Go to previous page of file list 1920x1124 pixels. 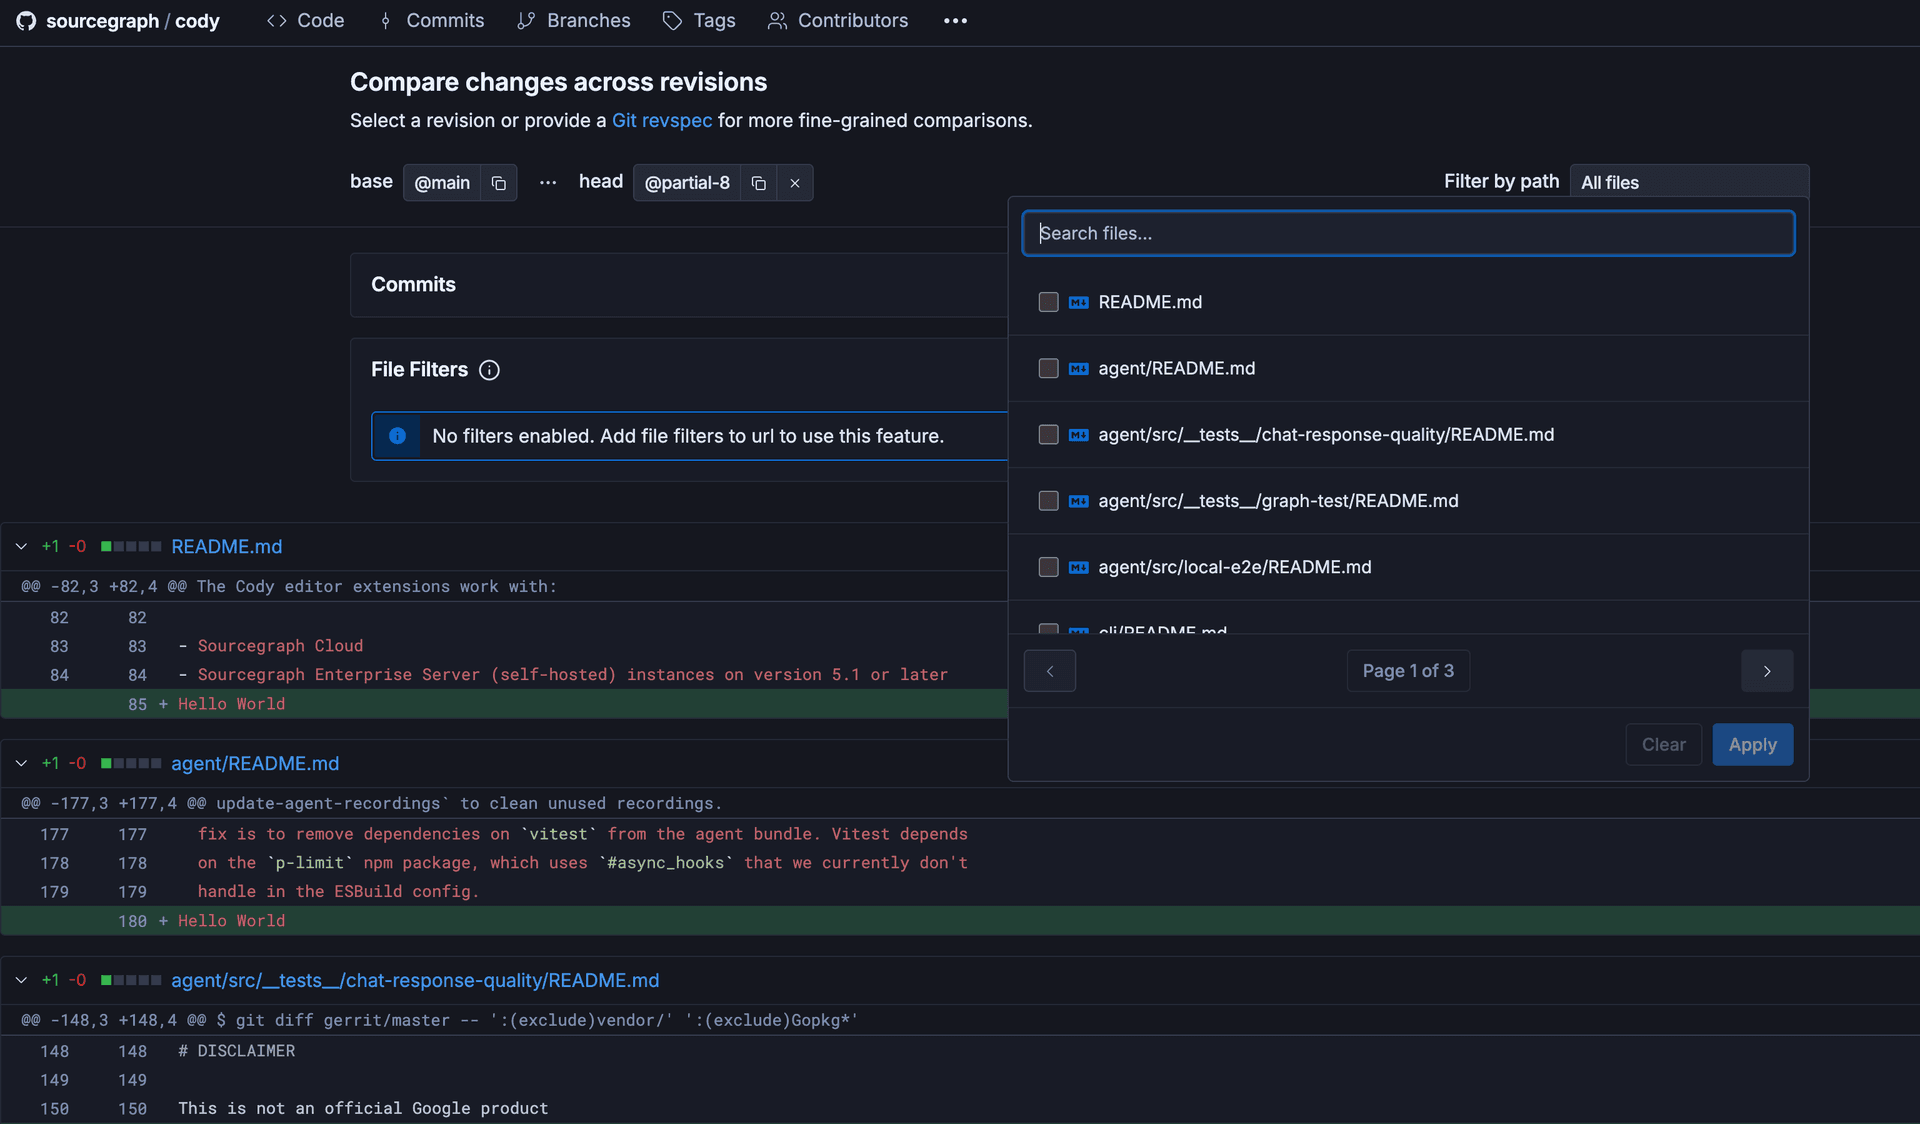(x=1050, y=671)
